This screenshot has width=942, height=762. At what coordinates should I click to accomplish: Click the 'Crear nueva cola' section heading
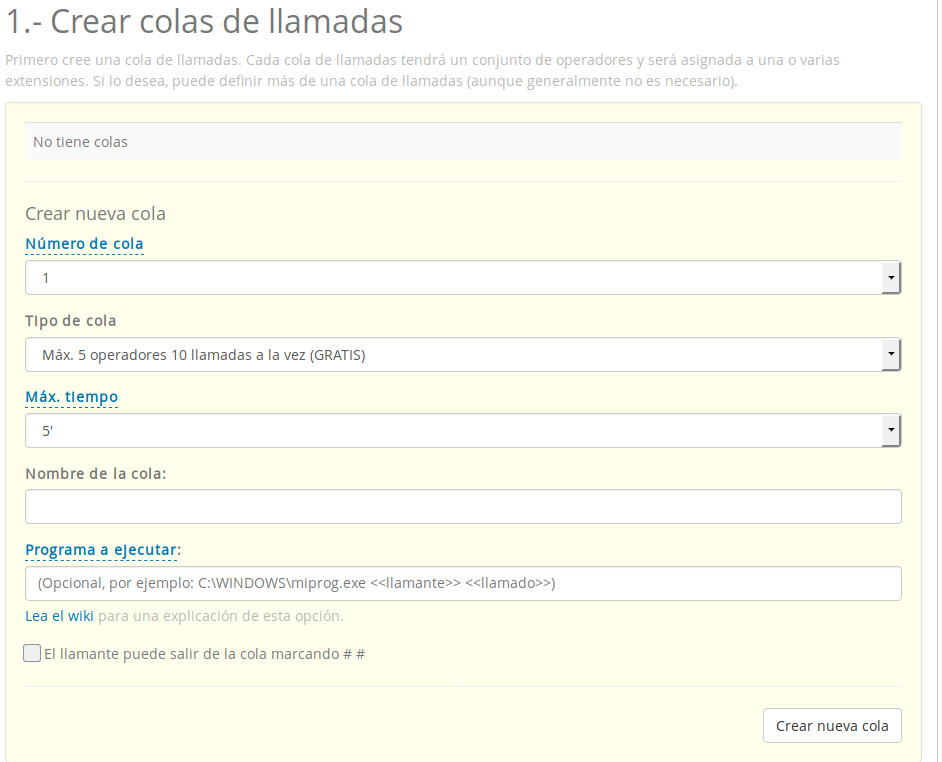tap(96, 213)
